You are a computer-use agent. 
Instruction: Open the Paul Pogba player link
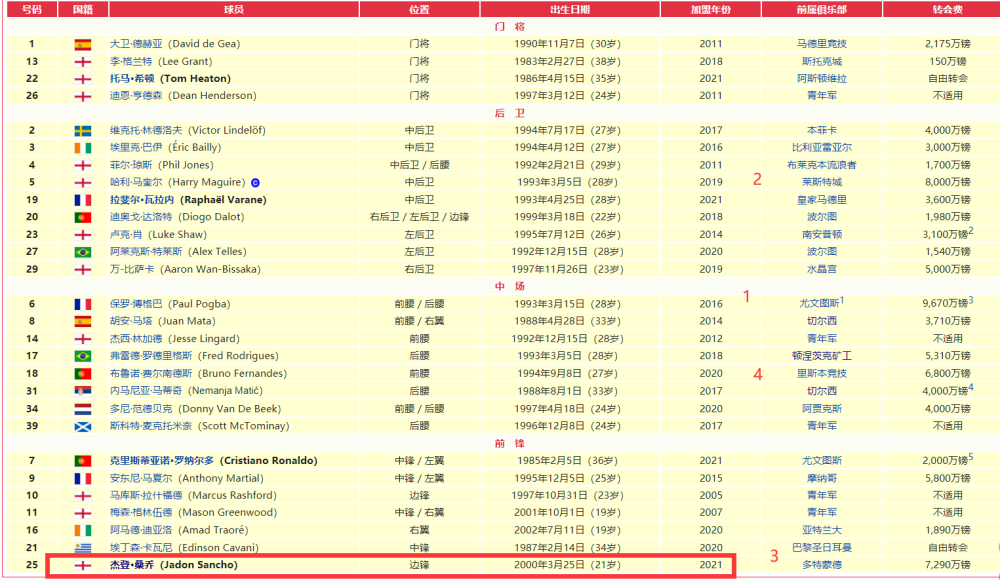point(136,304)
